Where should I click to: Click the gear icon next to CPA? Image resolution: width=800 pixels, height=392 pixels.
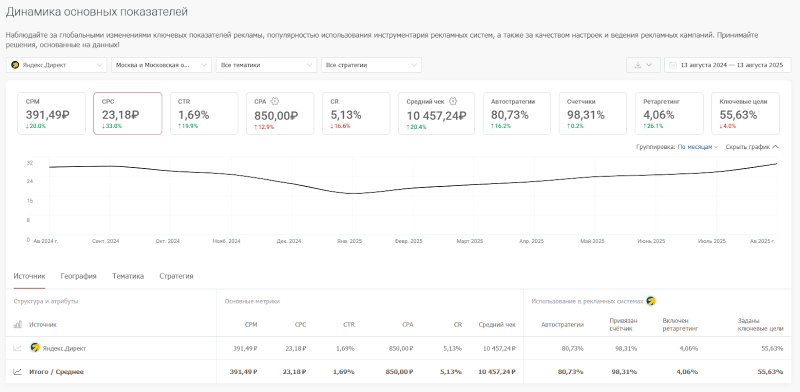pyautogui.click(x=274, y=101)
